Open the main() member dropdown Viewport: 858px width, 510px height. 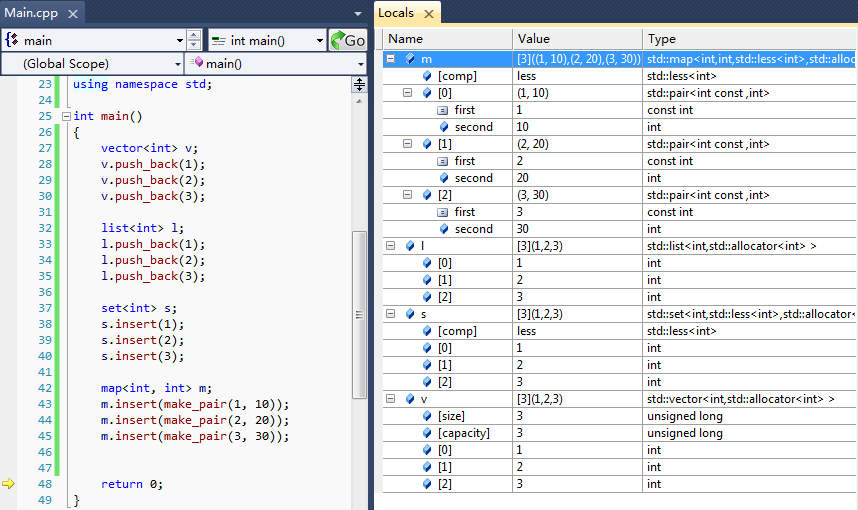(x=361, y=64)
